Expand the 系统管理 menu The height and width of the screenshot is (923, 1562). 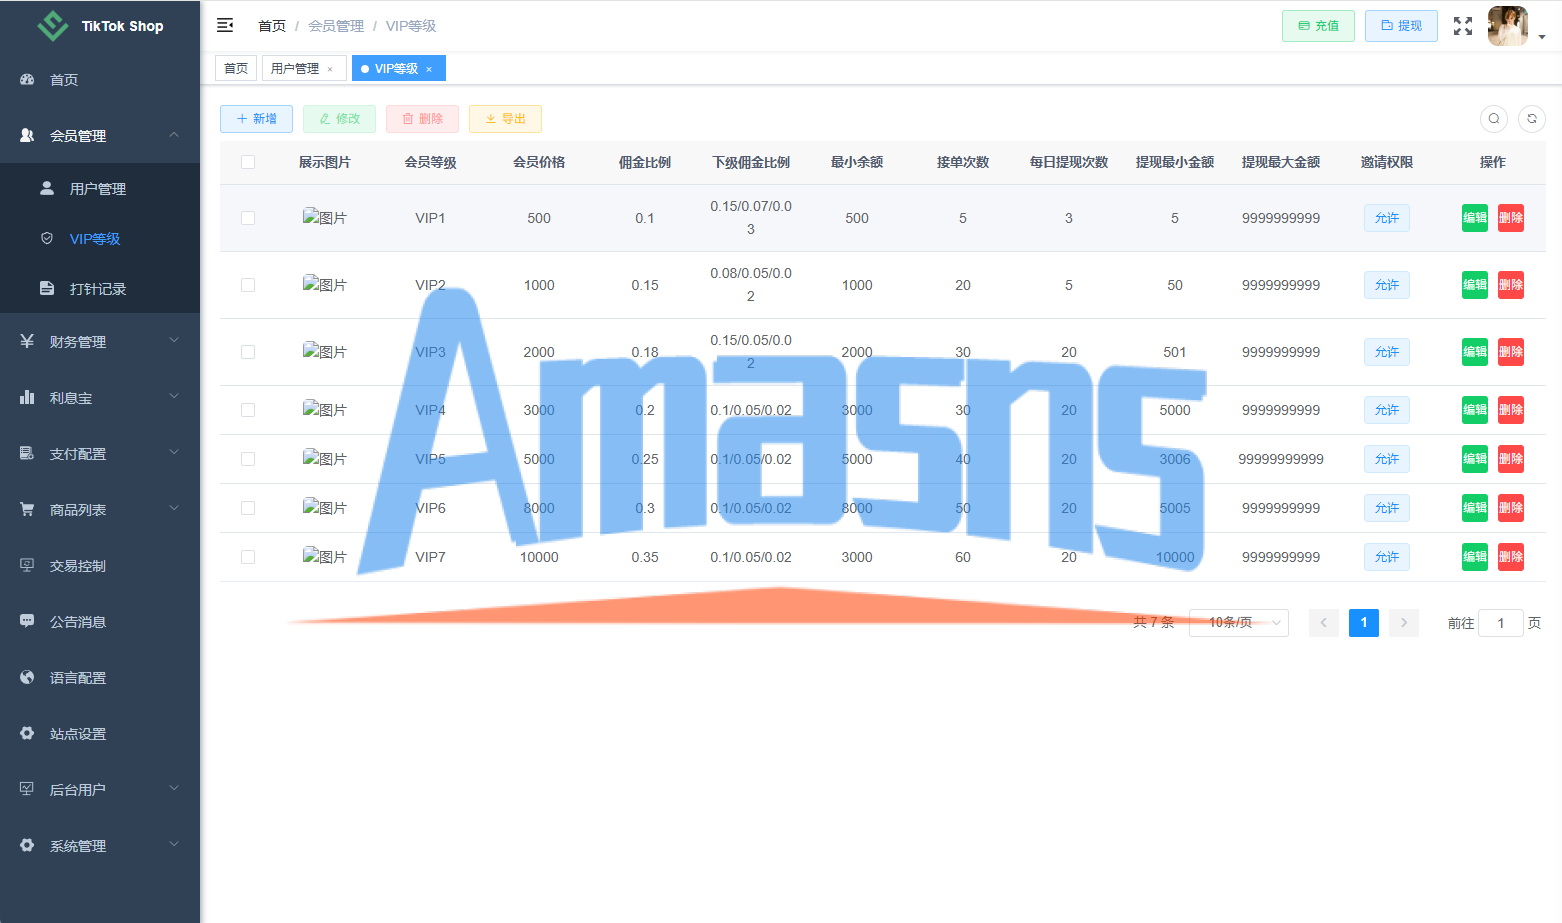tap(100, 845)
